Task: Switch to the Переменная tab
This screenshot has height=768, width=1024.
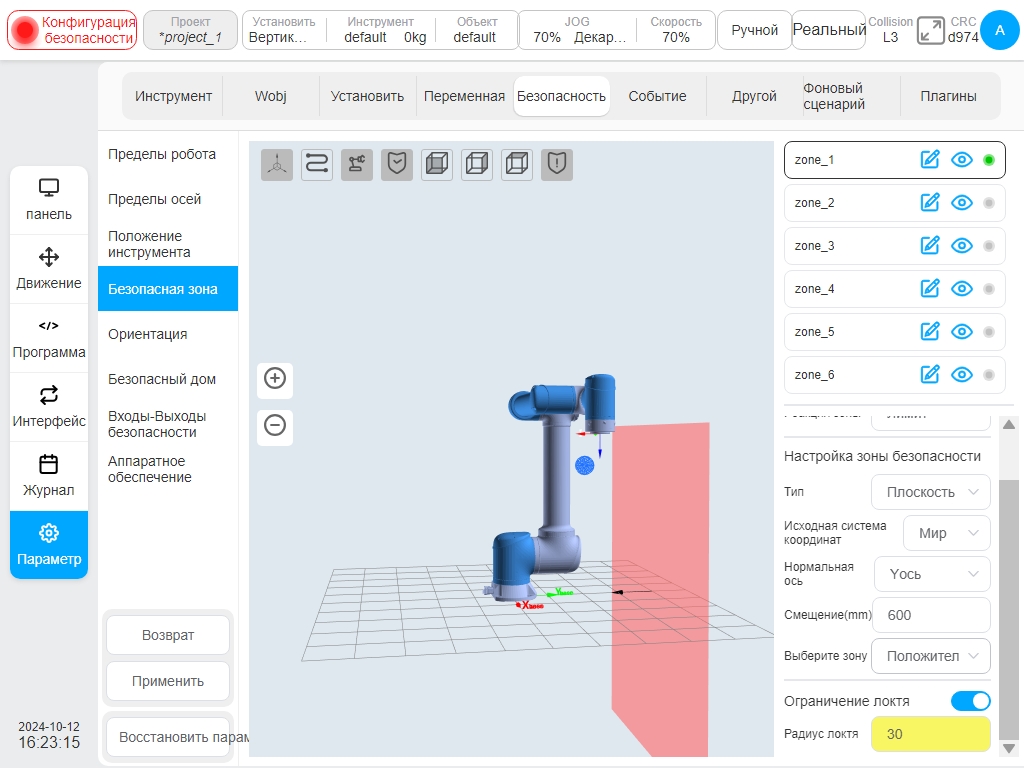Action: [464, 97]
